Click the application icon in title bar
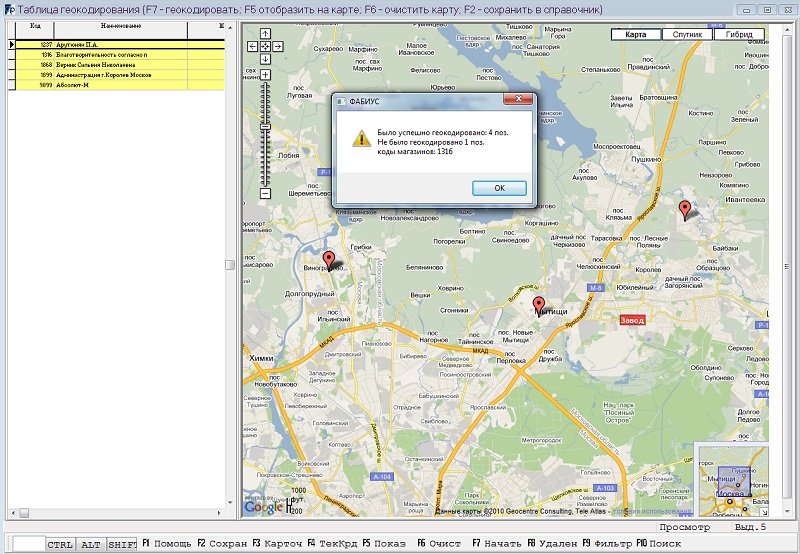Viewport: 800px width, 554px height. tap(10, 10)
